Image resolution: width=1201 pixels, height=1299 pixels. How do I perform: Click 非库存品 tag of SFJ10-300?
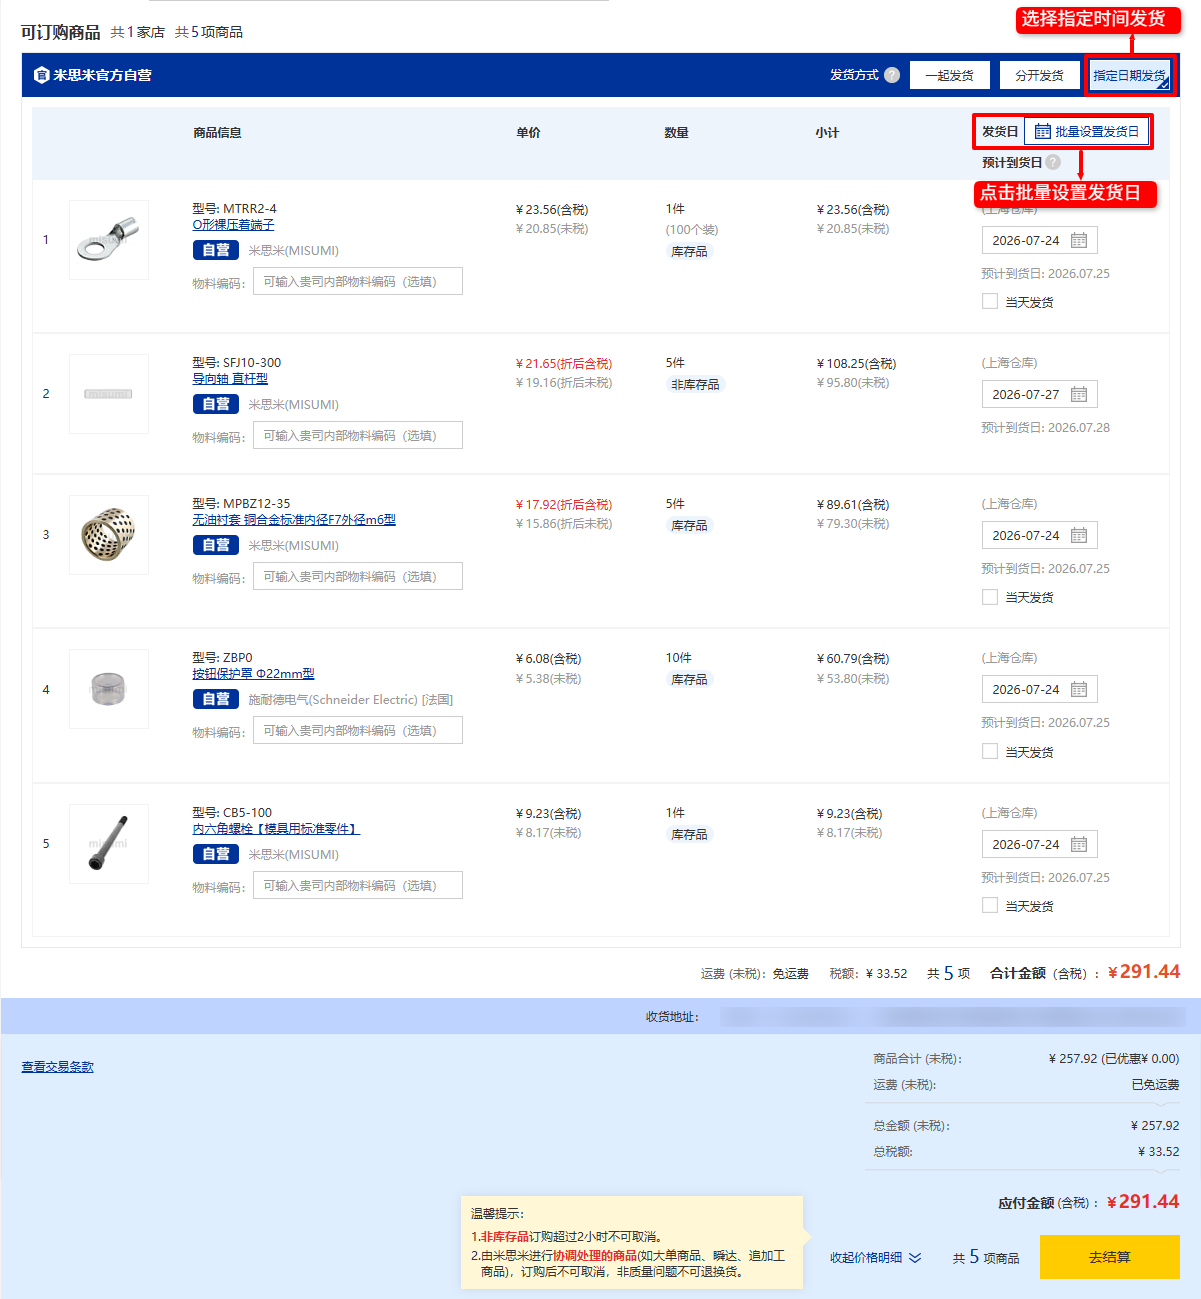pos(695,385)
